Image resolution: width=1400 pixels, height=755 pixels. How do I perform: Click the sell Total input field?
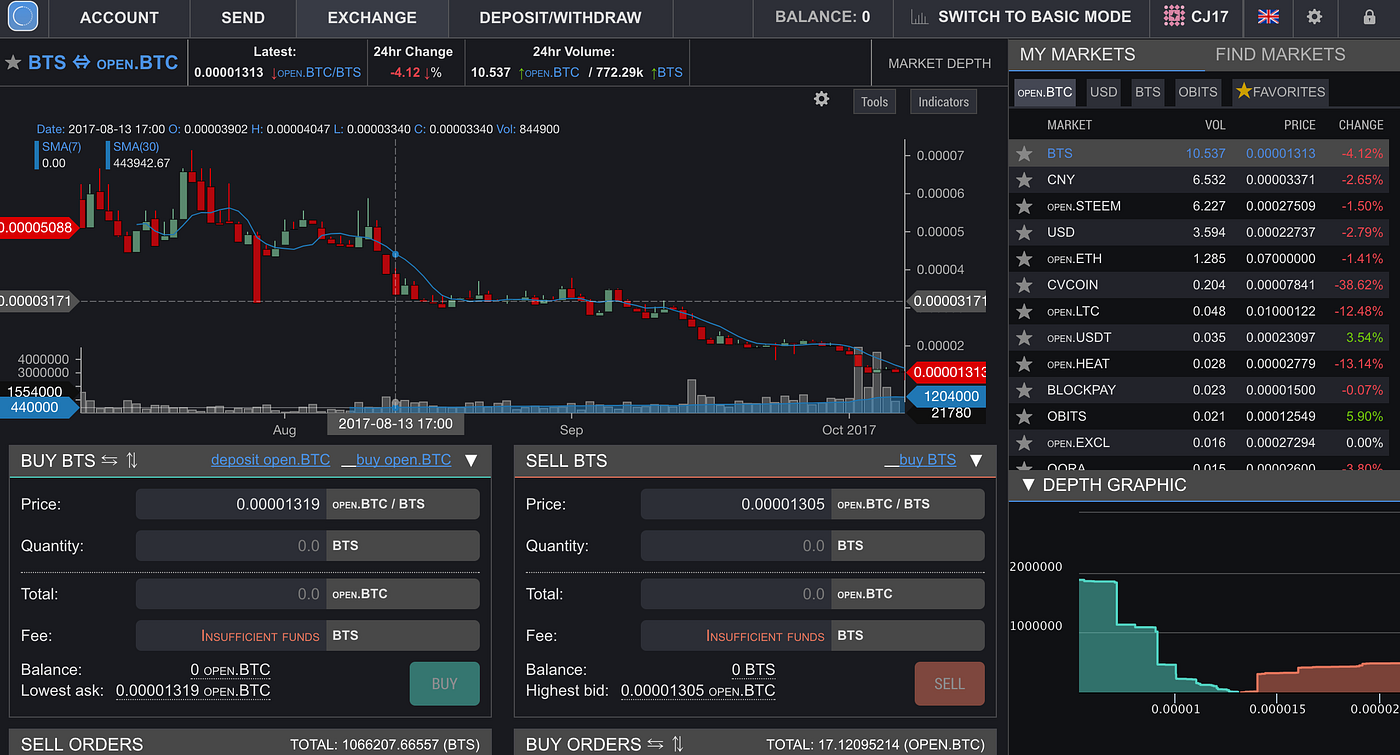[x=736, y=594]
